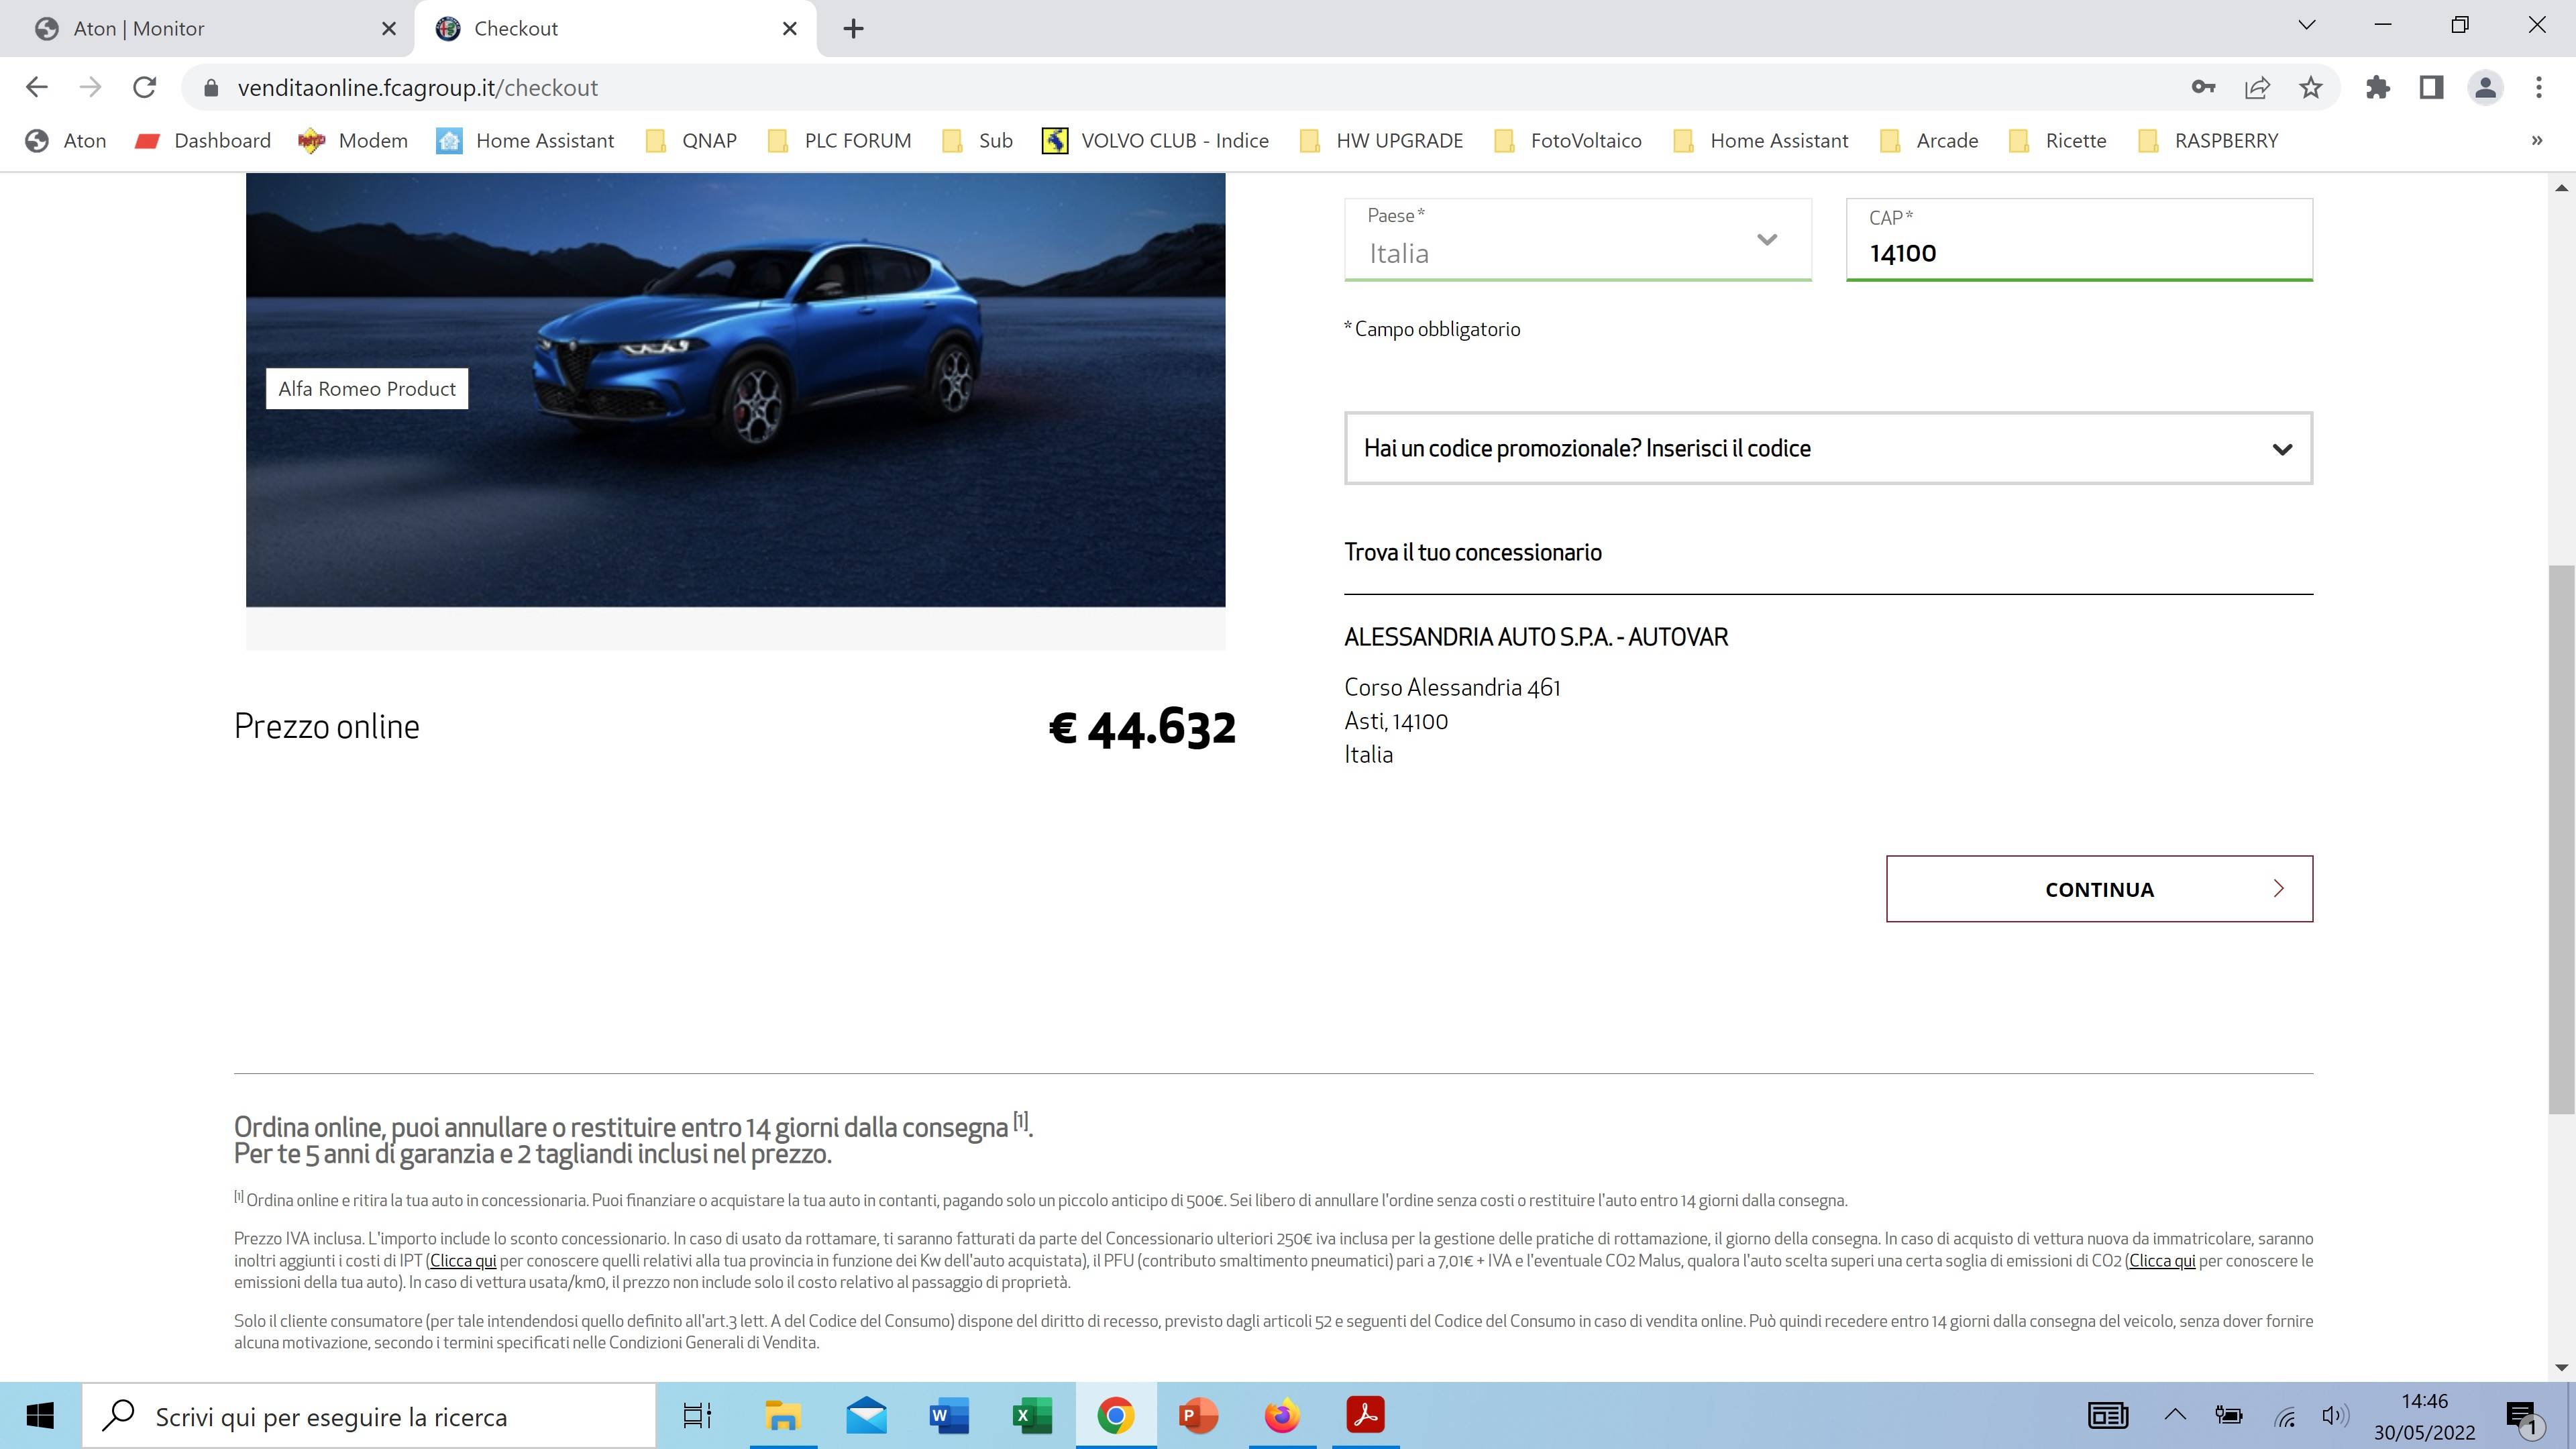Open the first Home Assistant bookmark

(x=525, y=141)
